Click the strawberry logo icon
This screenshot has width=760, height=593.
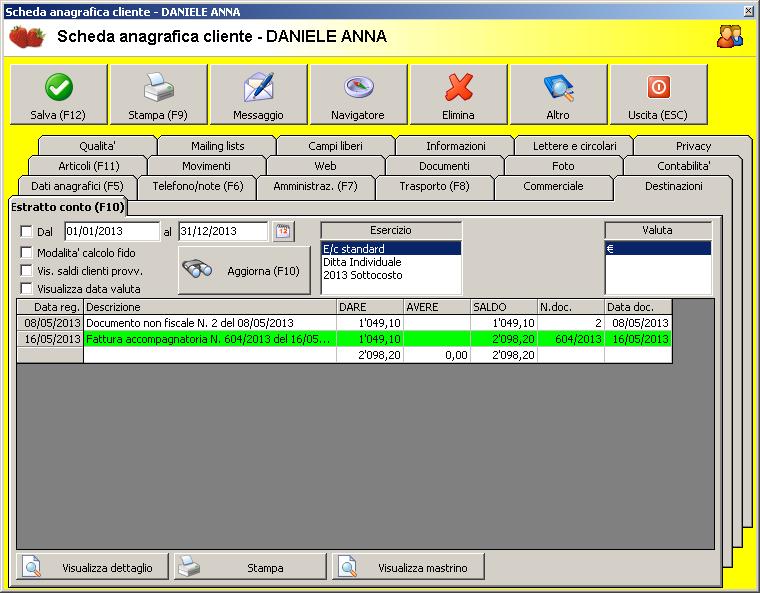27,36
